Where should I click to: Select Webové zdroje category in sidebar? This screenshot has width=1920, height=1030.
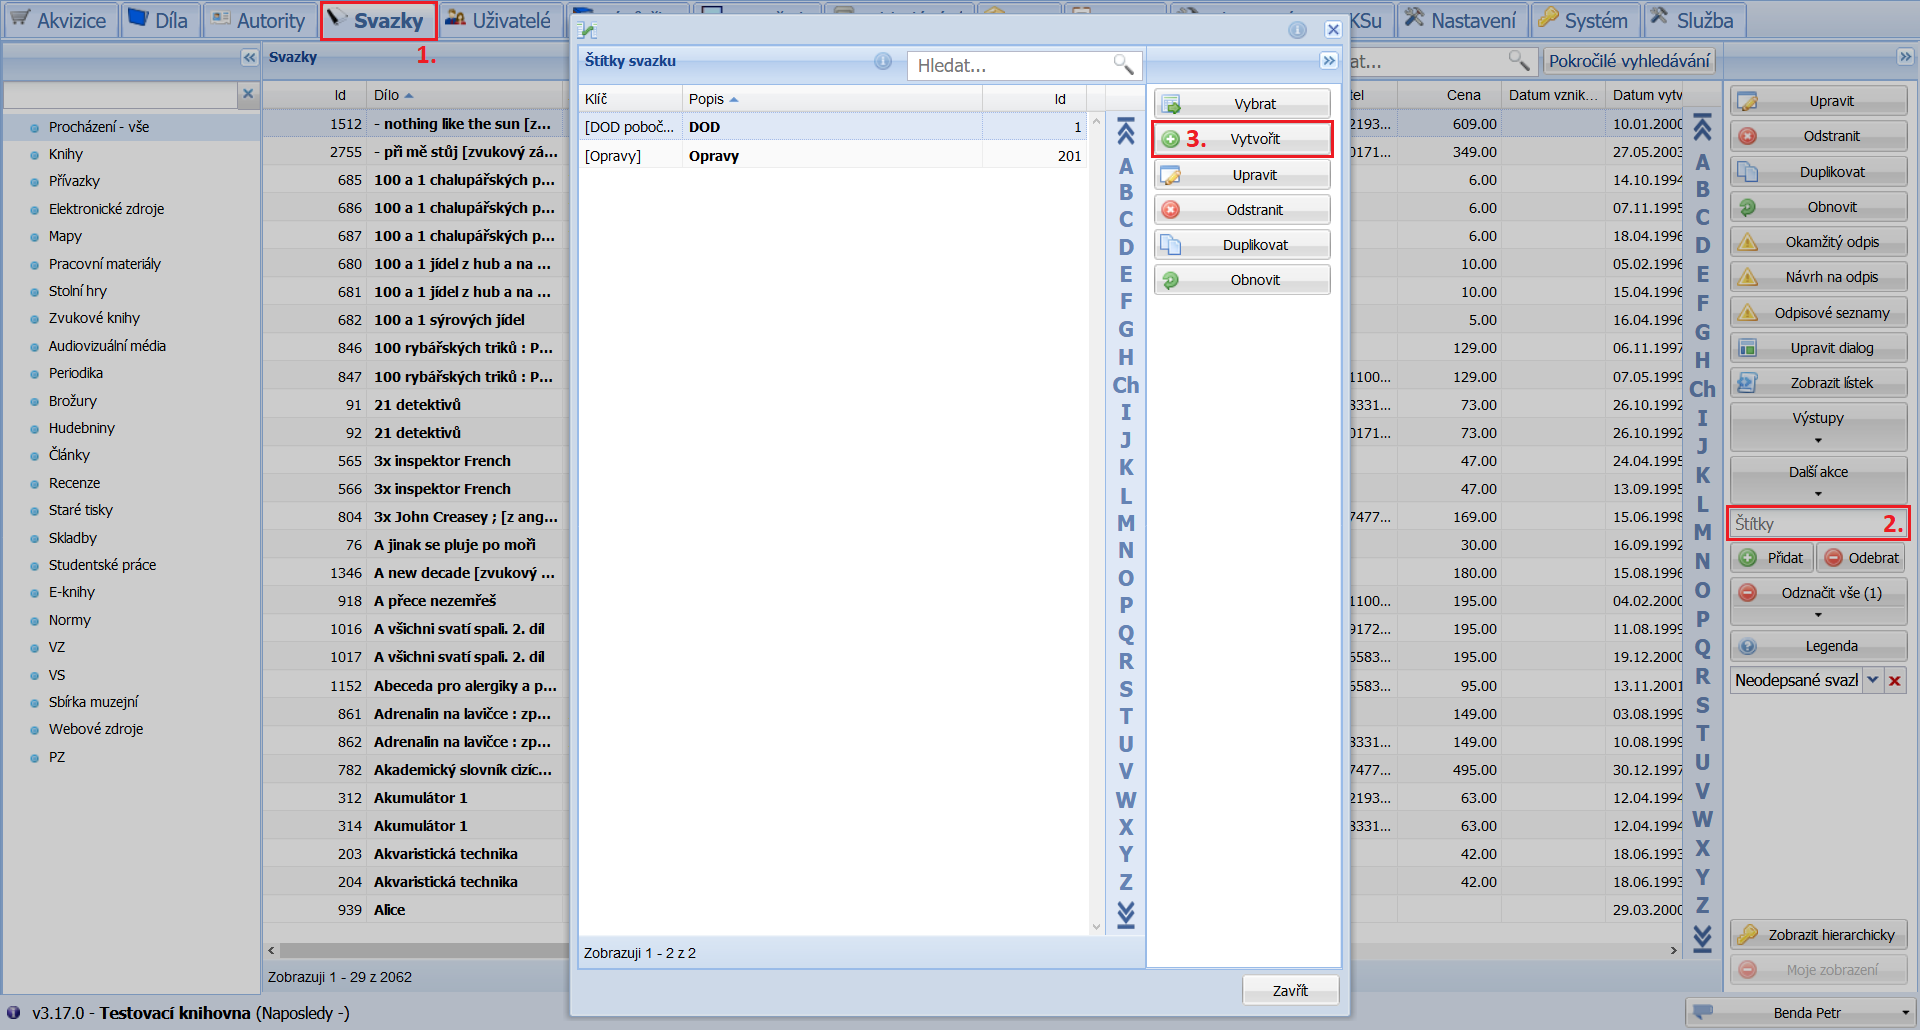click(96, 729)
